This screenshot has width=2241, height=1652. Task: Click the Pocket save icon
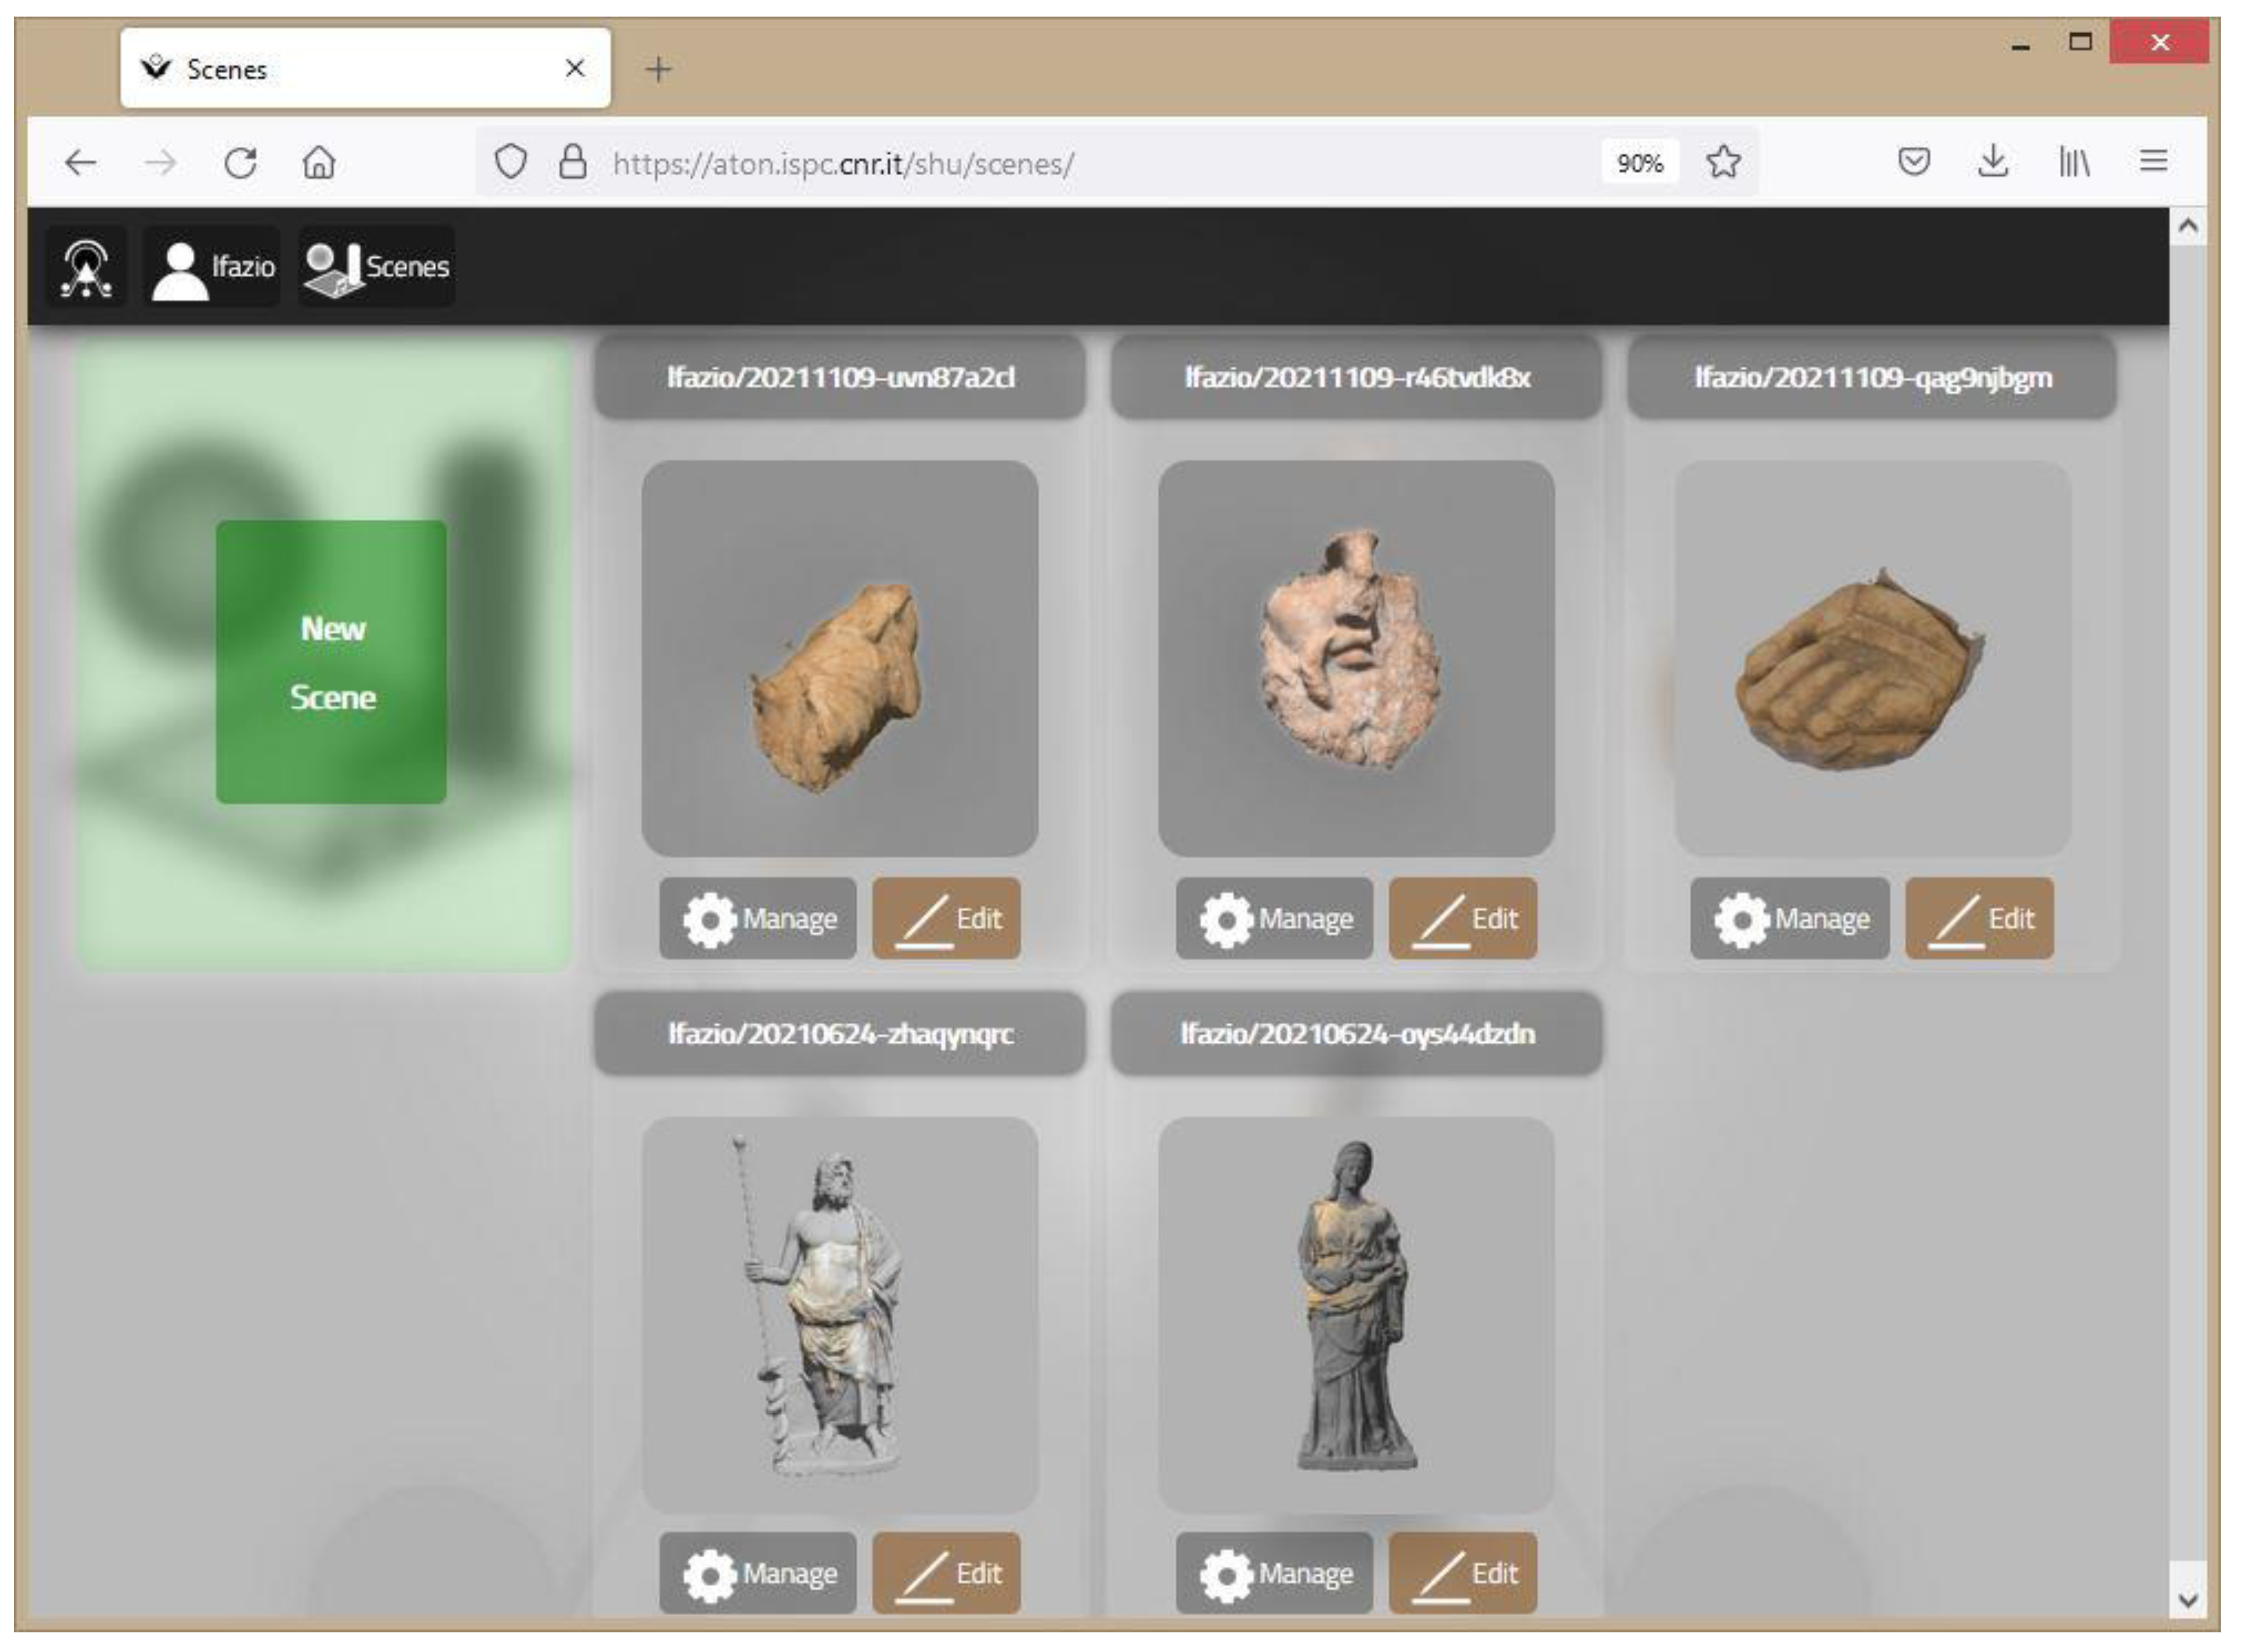[1913, 162]
